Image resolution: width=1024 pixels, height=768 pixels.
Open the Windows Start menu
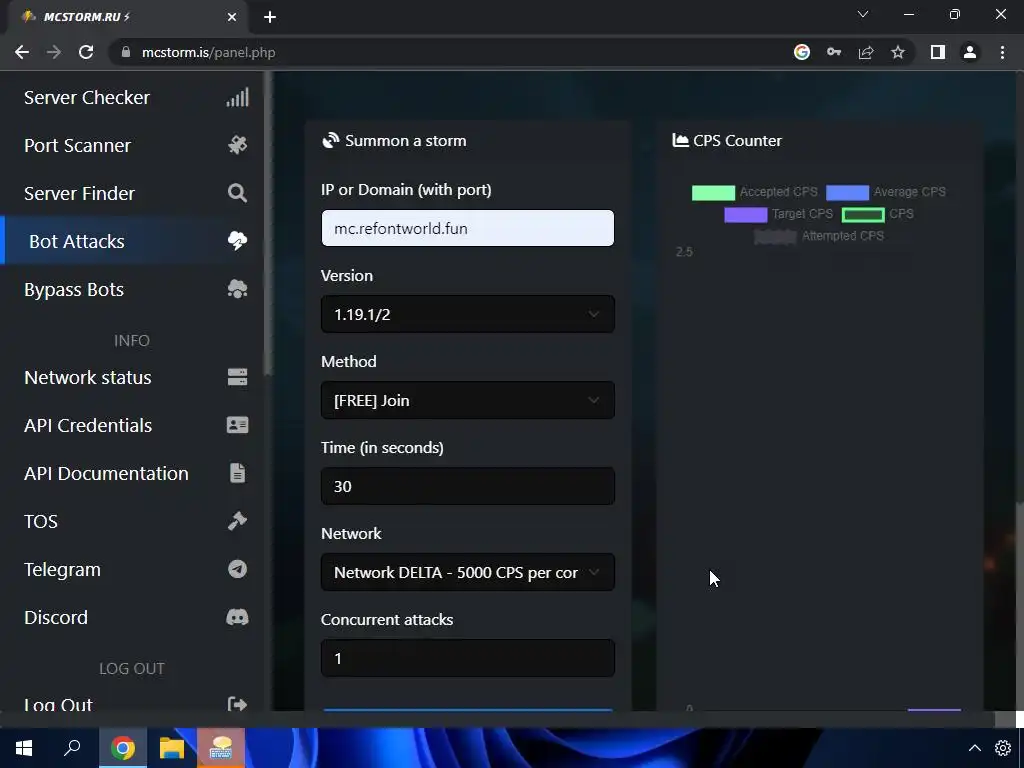(x=24, y=748)
